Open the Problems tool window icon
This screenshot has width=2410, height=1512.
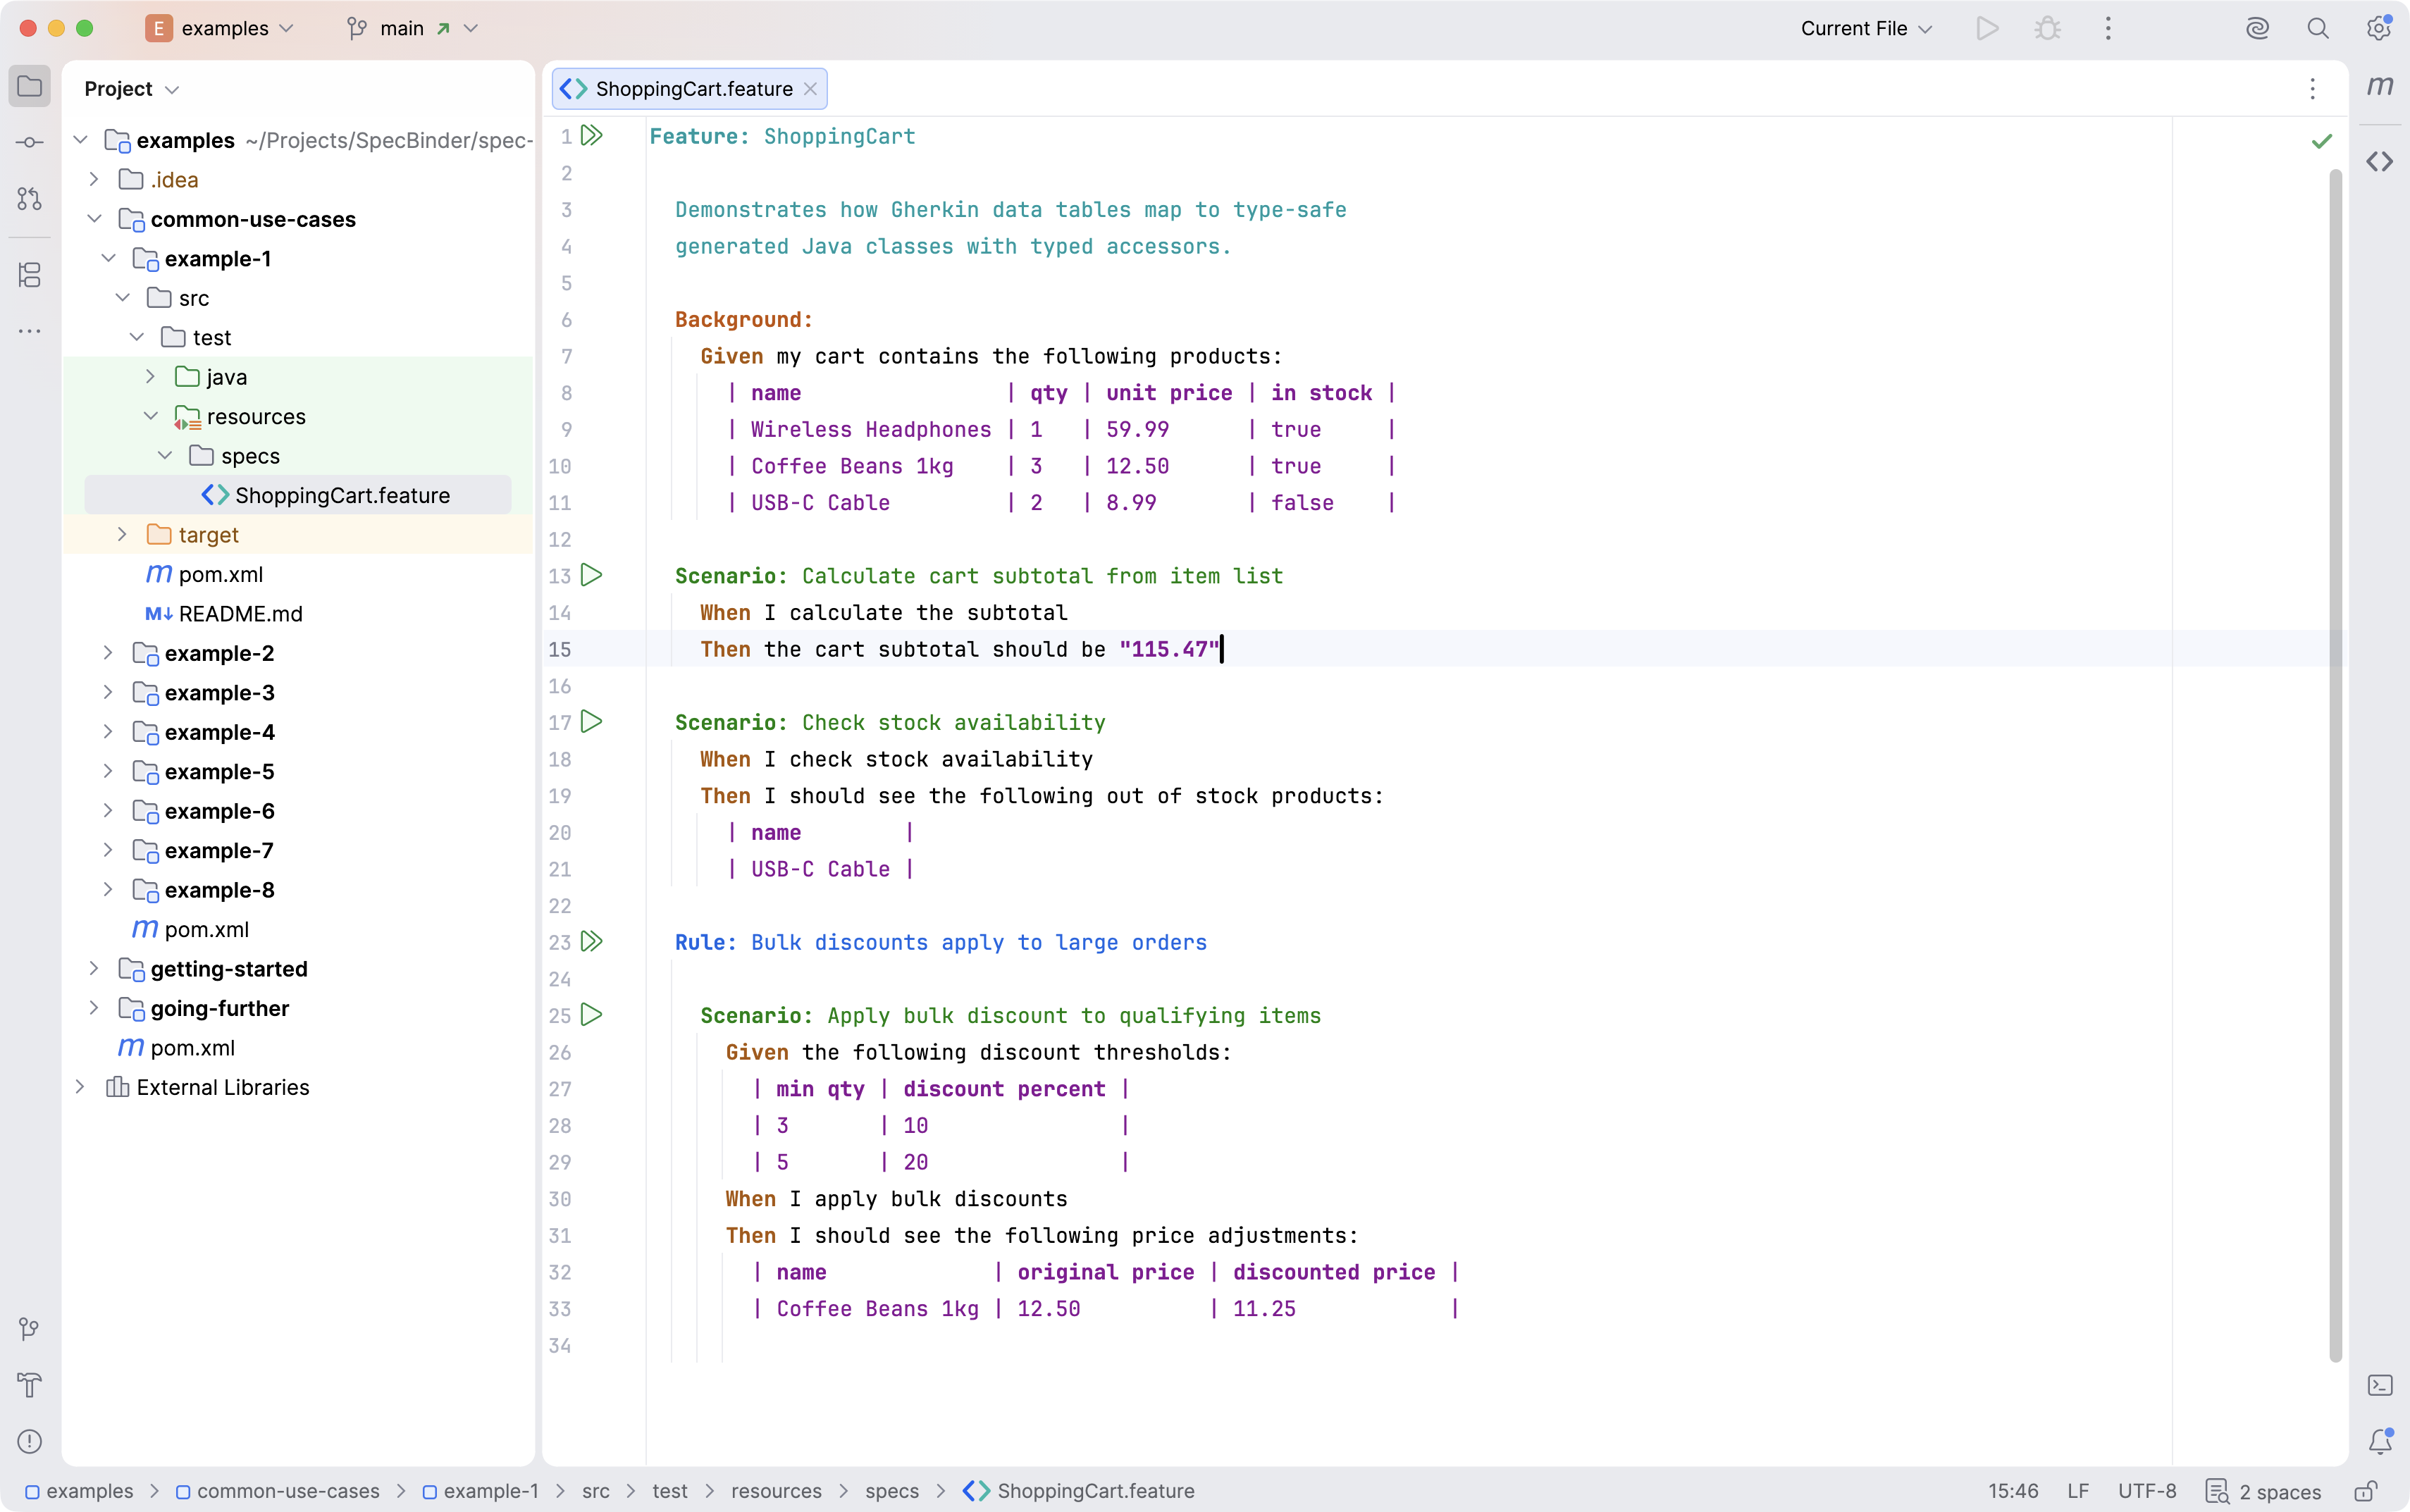[x=30, y=1441]
